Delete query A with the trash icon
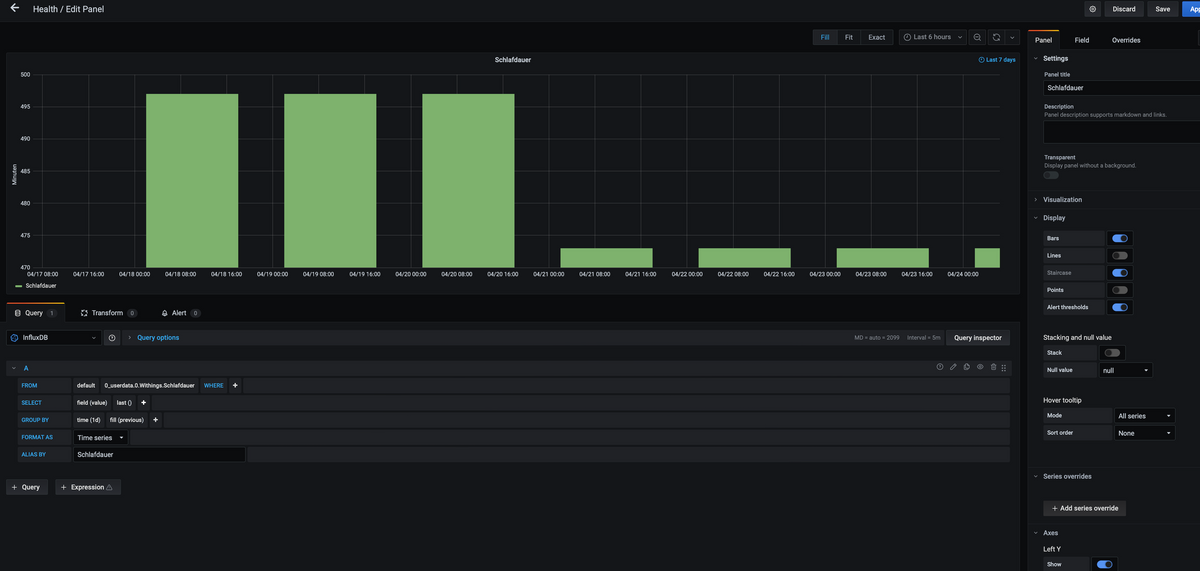 click(x=993, y=367)
